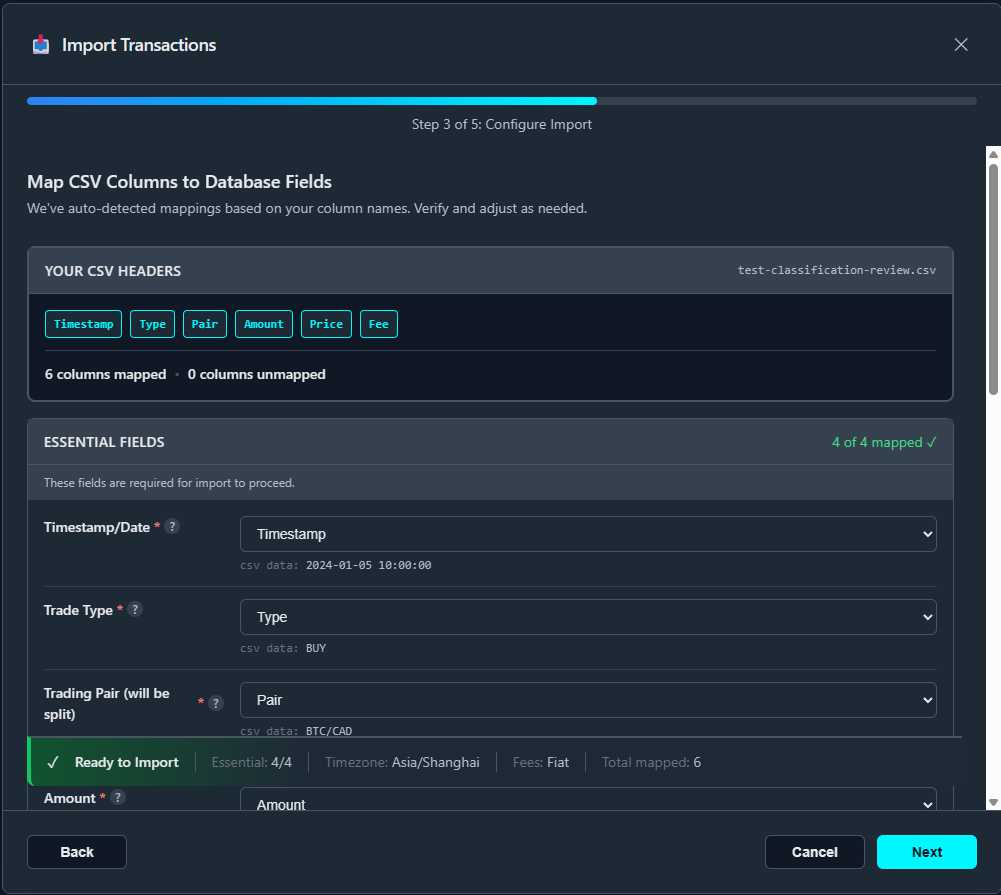Cancel the import wizard
1001x895 pixels.
[814, 852]
